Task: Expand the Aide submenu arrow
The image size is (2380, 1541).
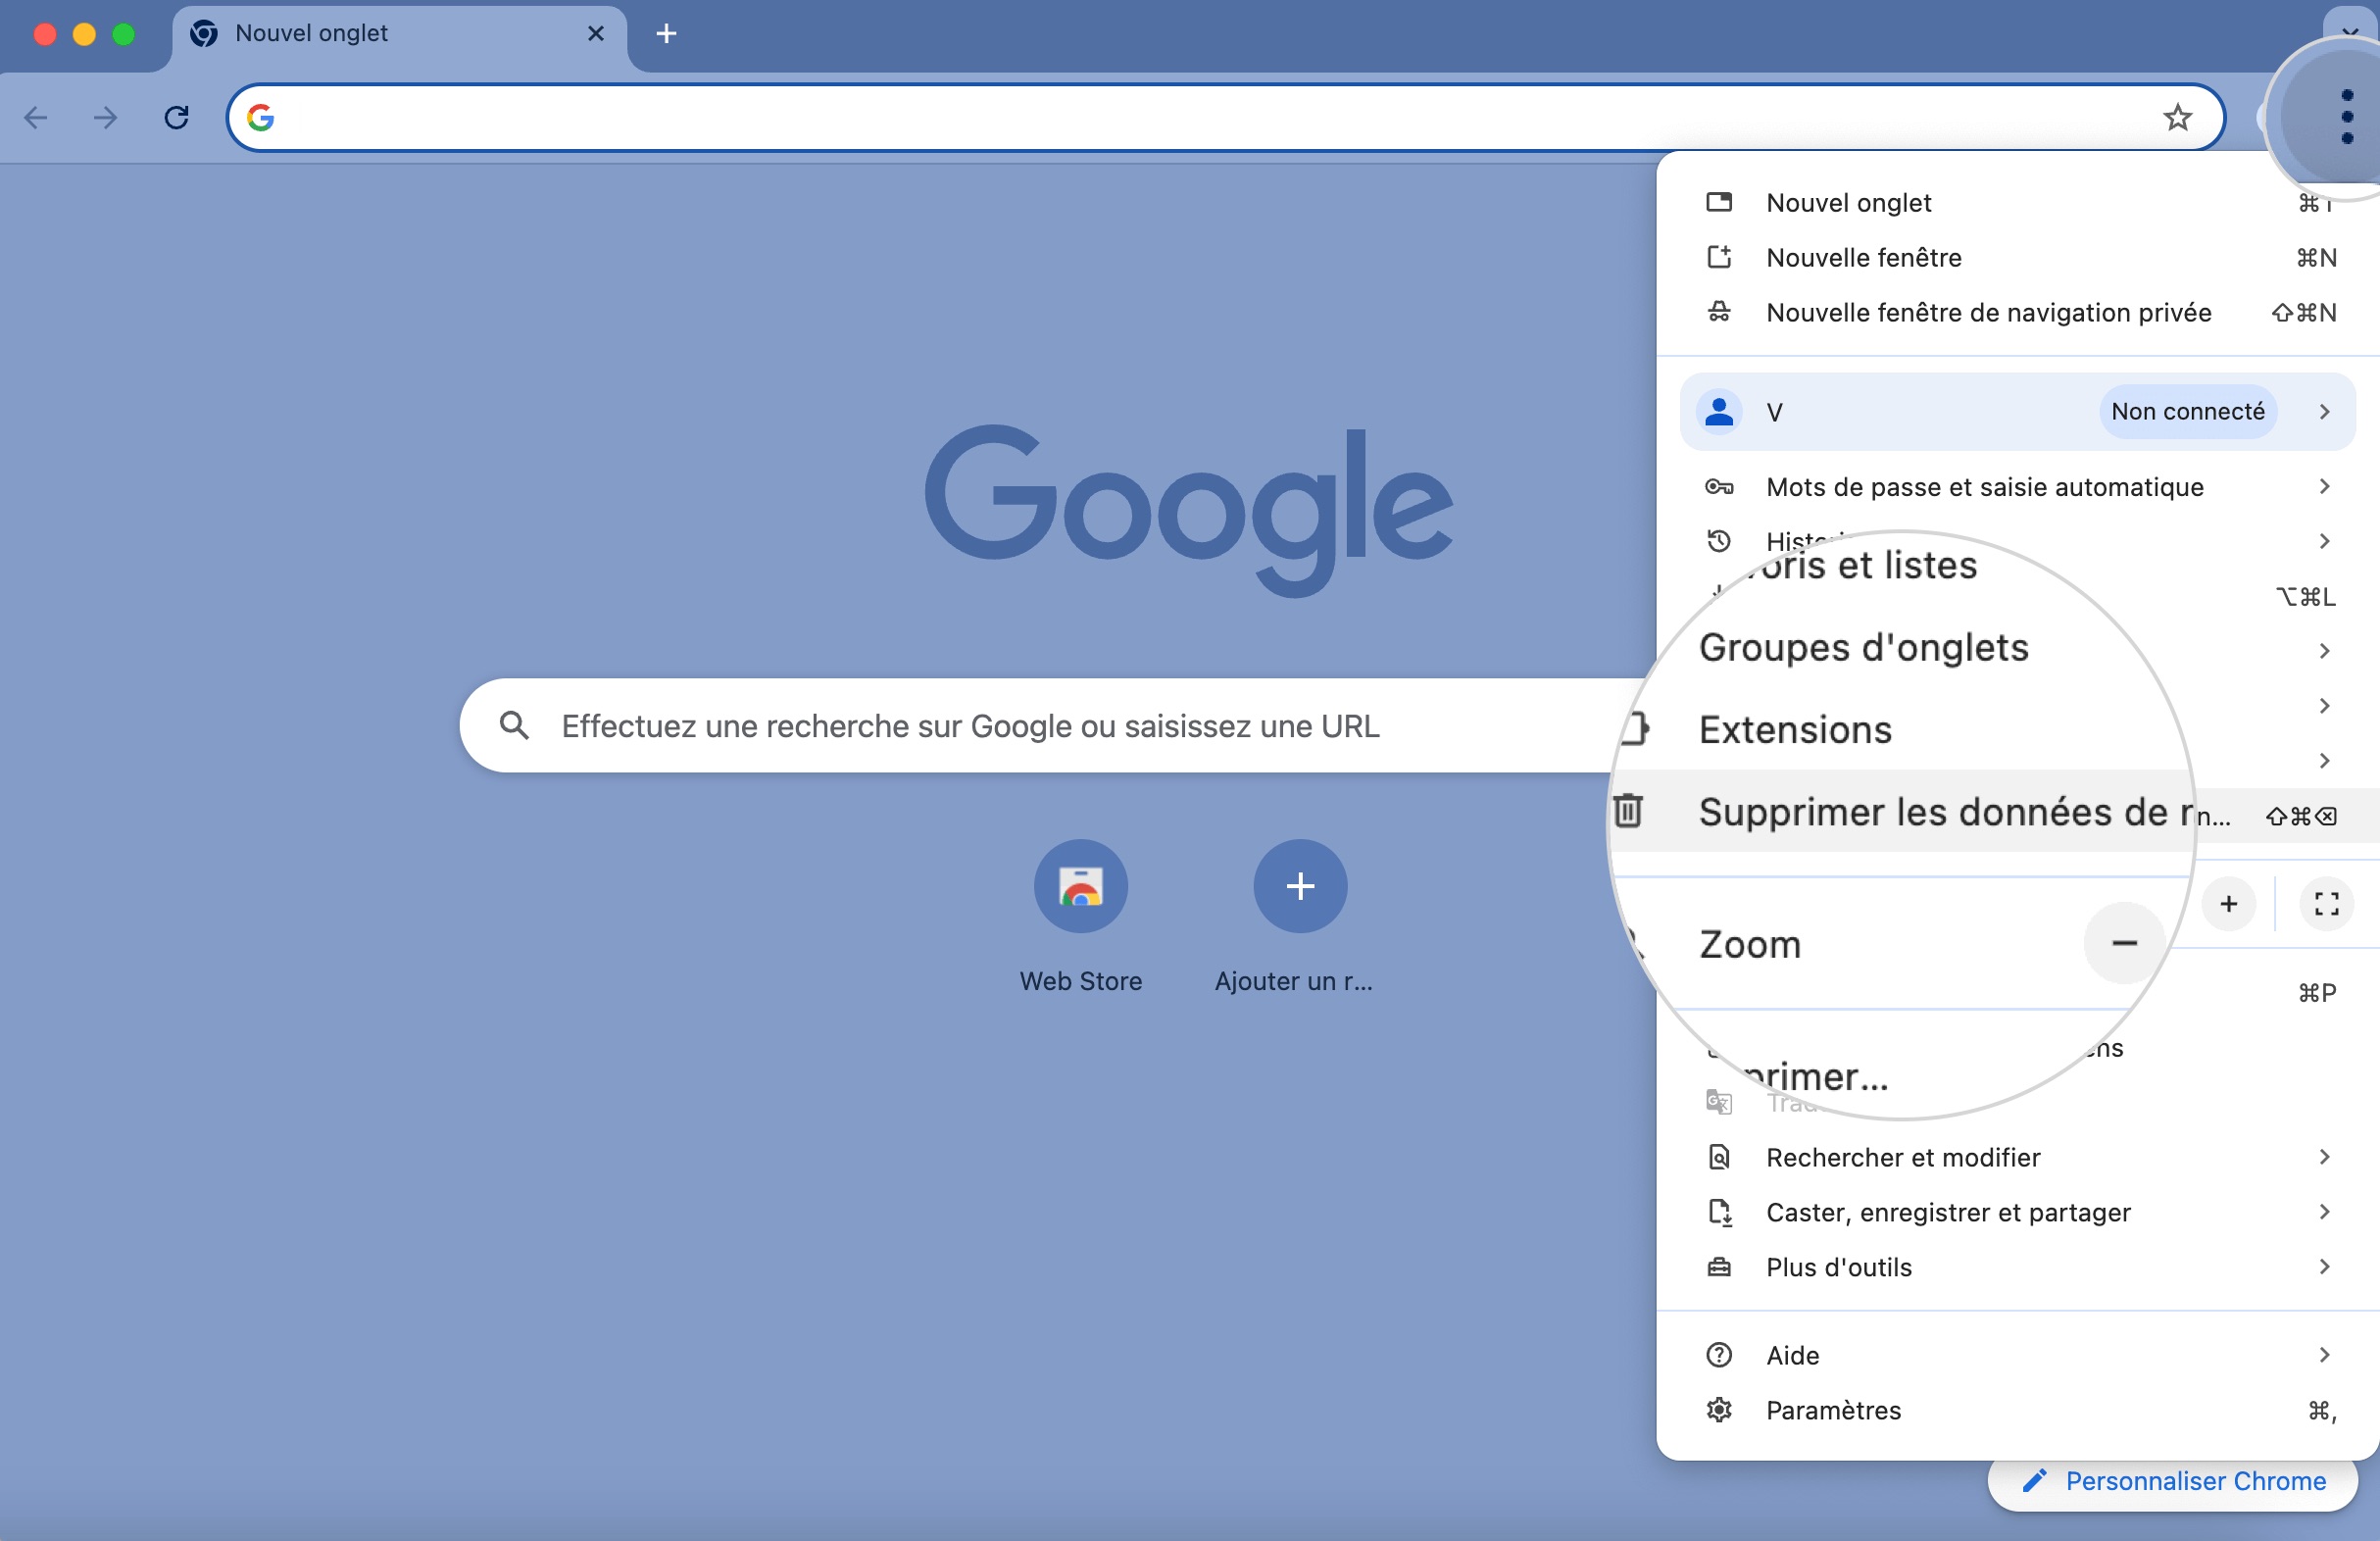Action: pyautogui.click(x=2324, y=1356)
